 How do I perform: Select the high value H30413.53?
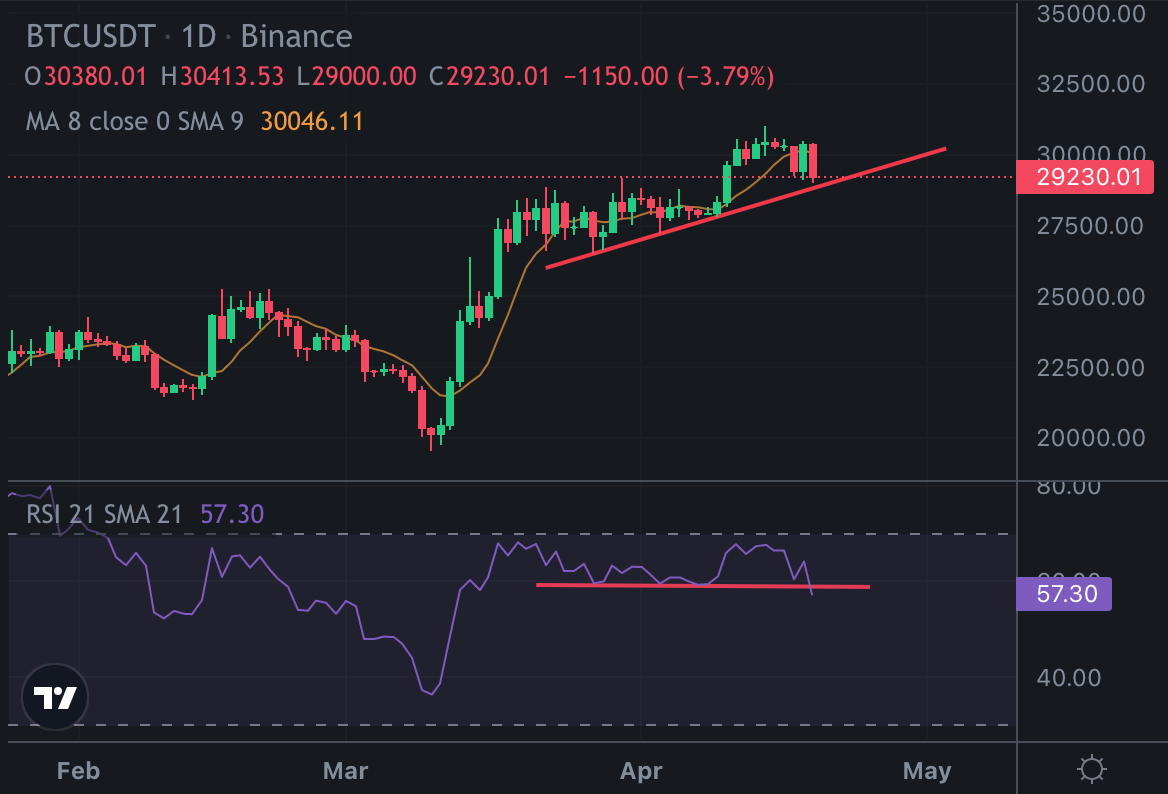pos(222,76)
